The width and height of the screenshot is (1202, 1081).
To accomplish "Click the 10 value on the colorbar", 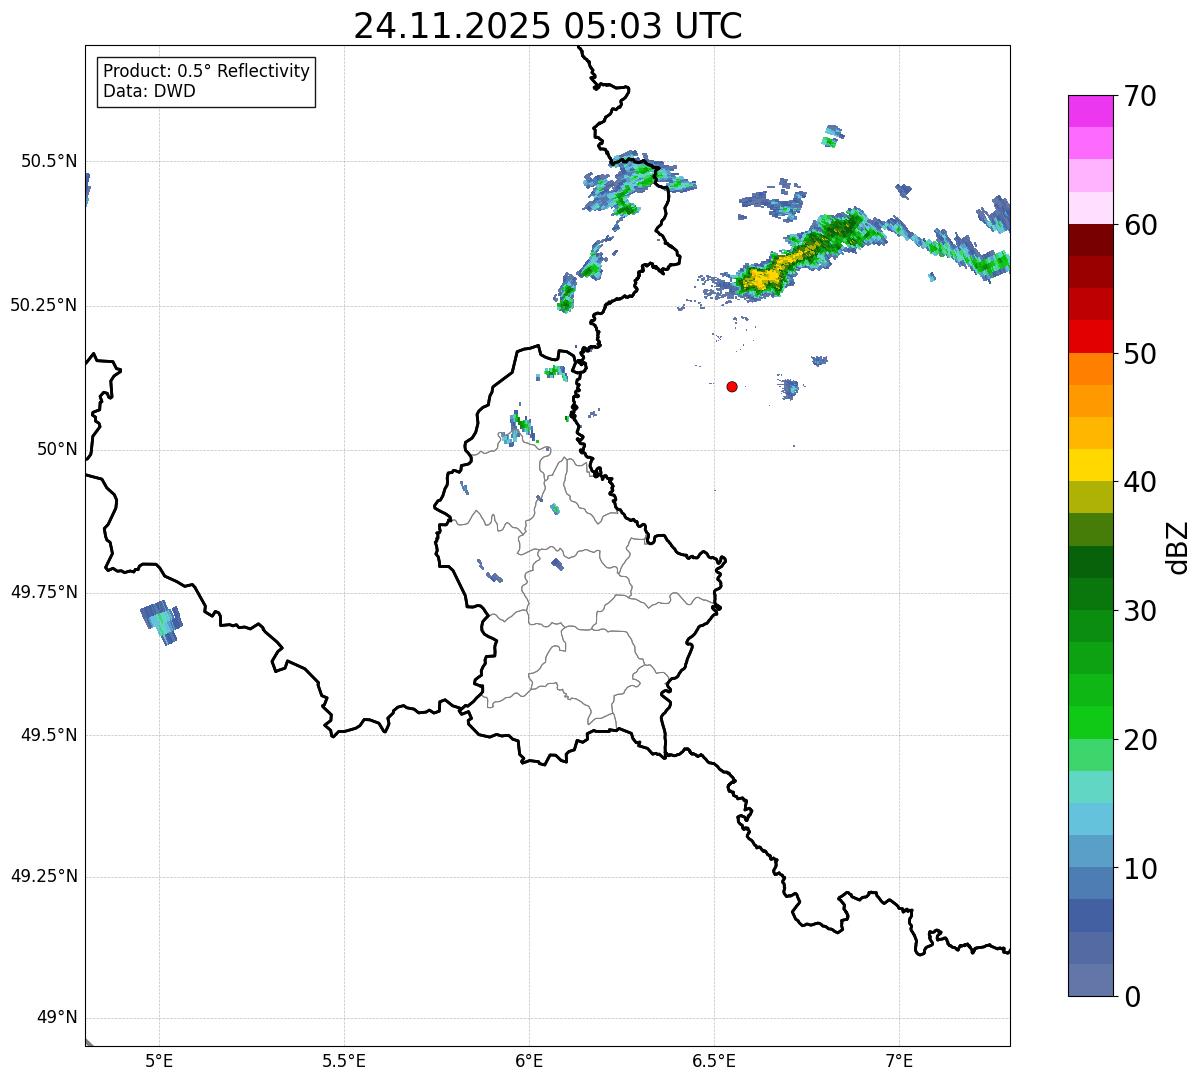I will coord(1141,869).
